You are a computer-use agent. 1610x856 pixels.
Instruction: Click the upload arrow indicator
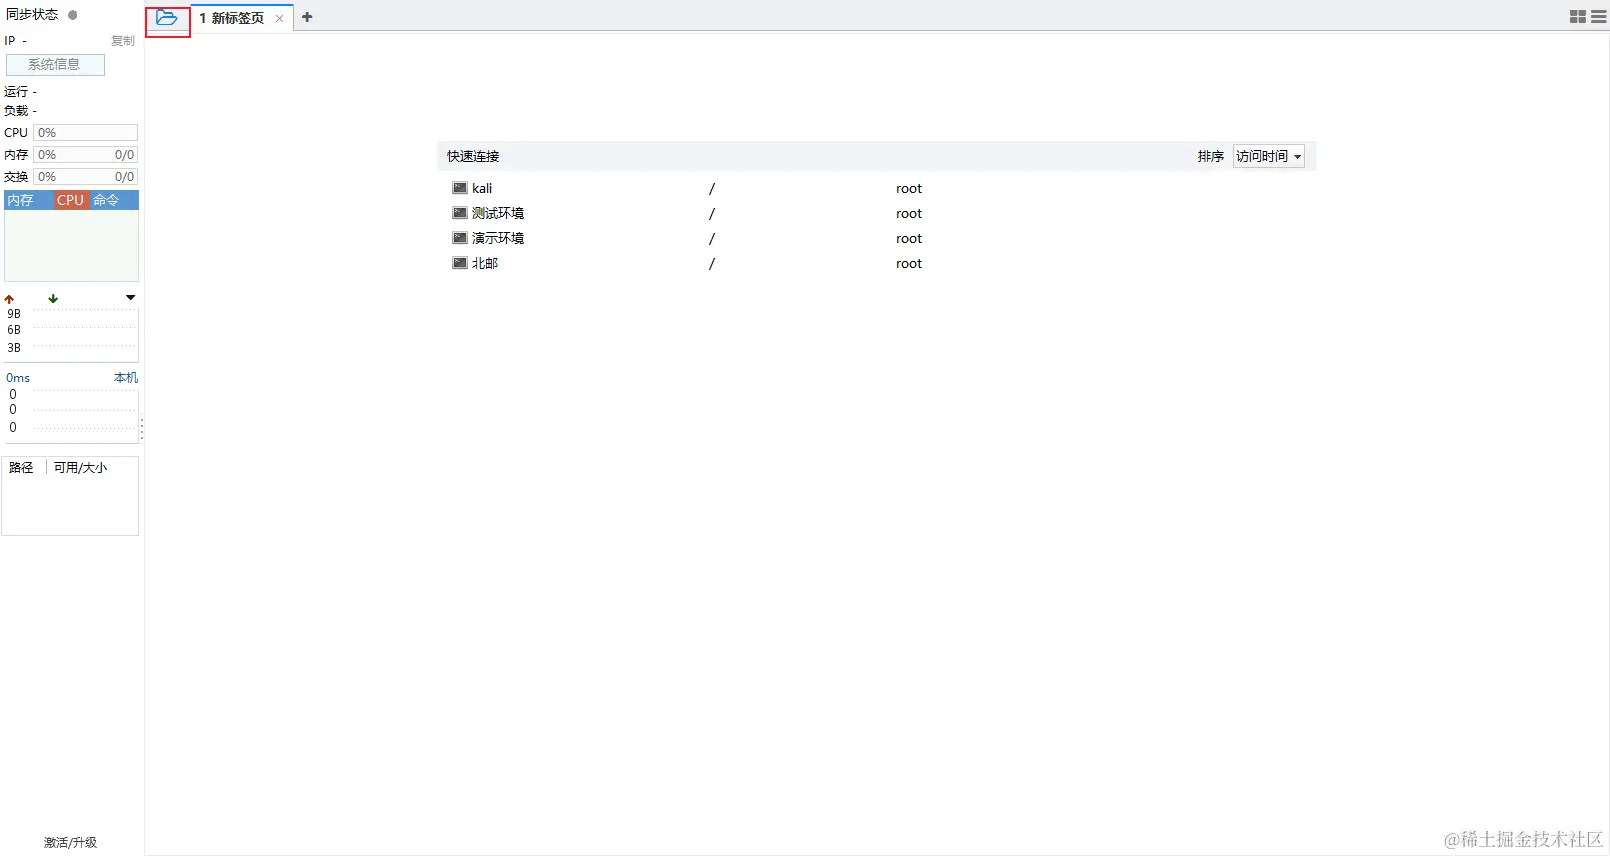(9, 299)
